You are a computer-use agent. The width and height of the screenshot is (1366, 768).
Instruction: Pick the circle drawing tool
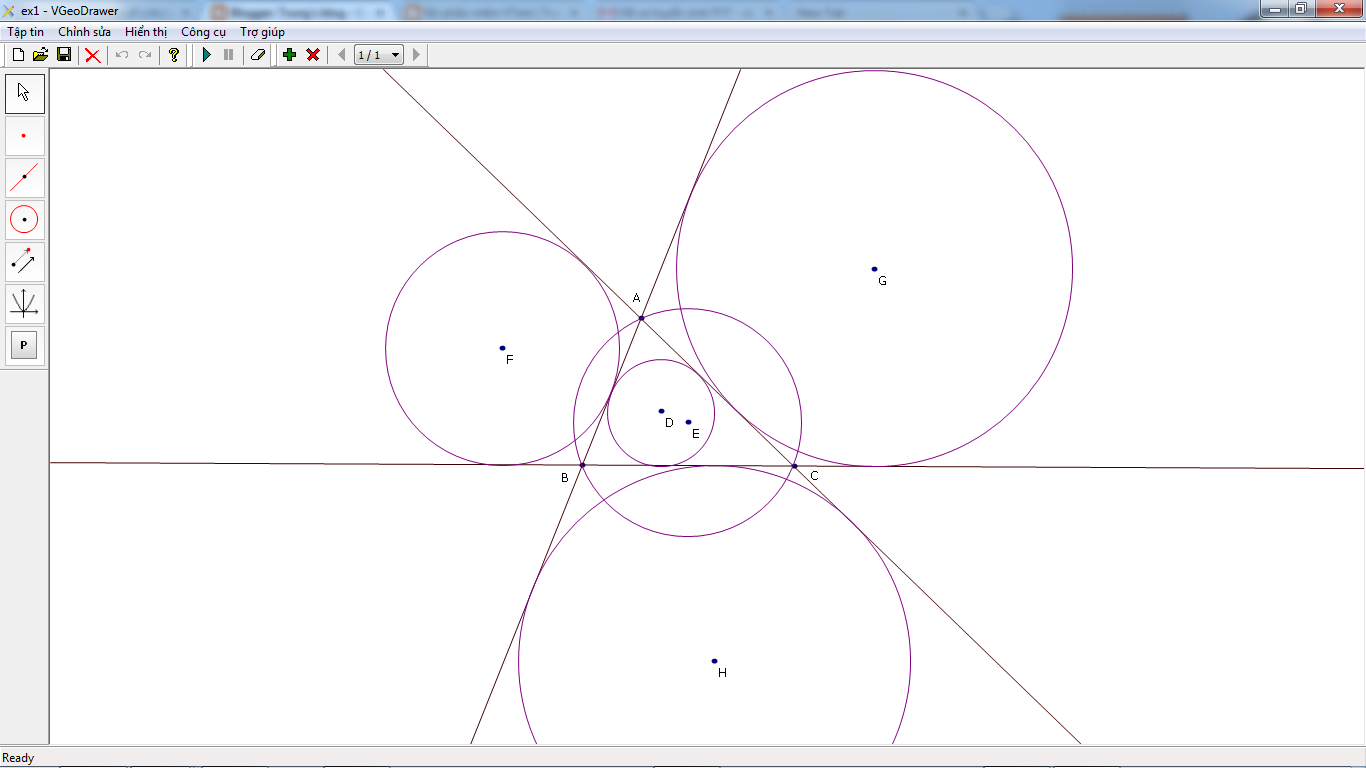pyautogui.click(x=23, y=220)
